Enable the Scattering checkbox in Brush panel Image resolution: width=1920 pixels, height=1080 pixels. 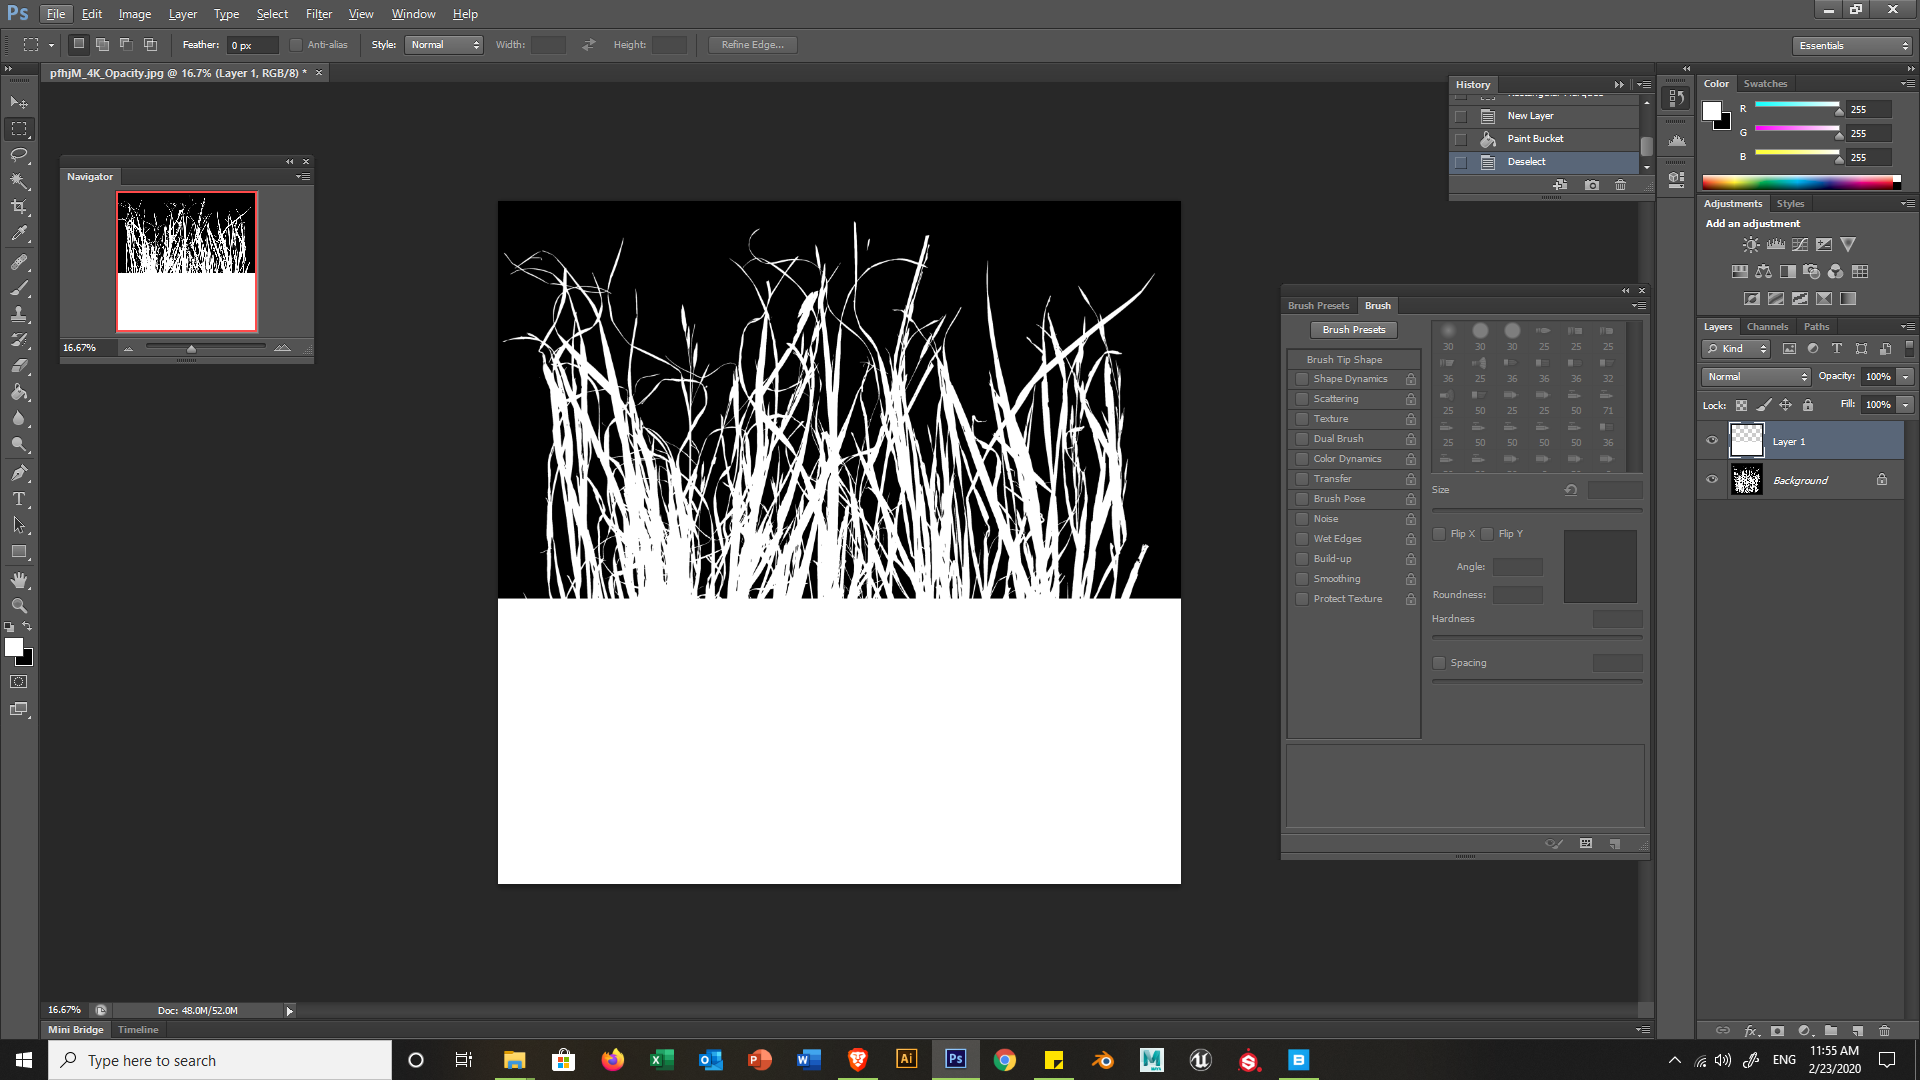[x=1302, y=399]
